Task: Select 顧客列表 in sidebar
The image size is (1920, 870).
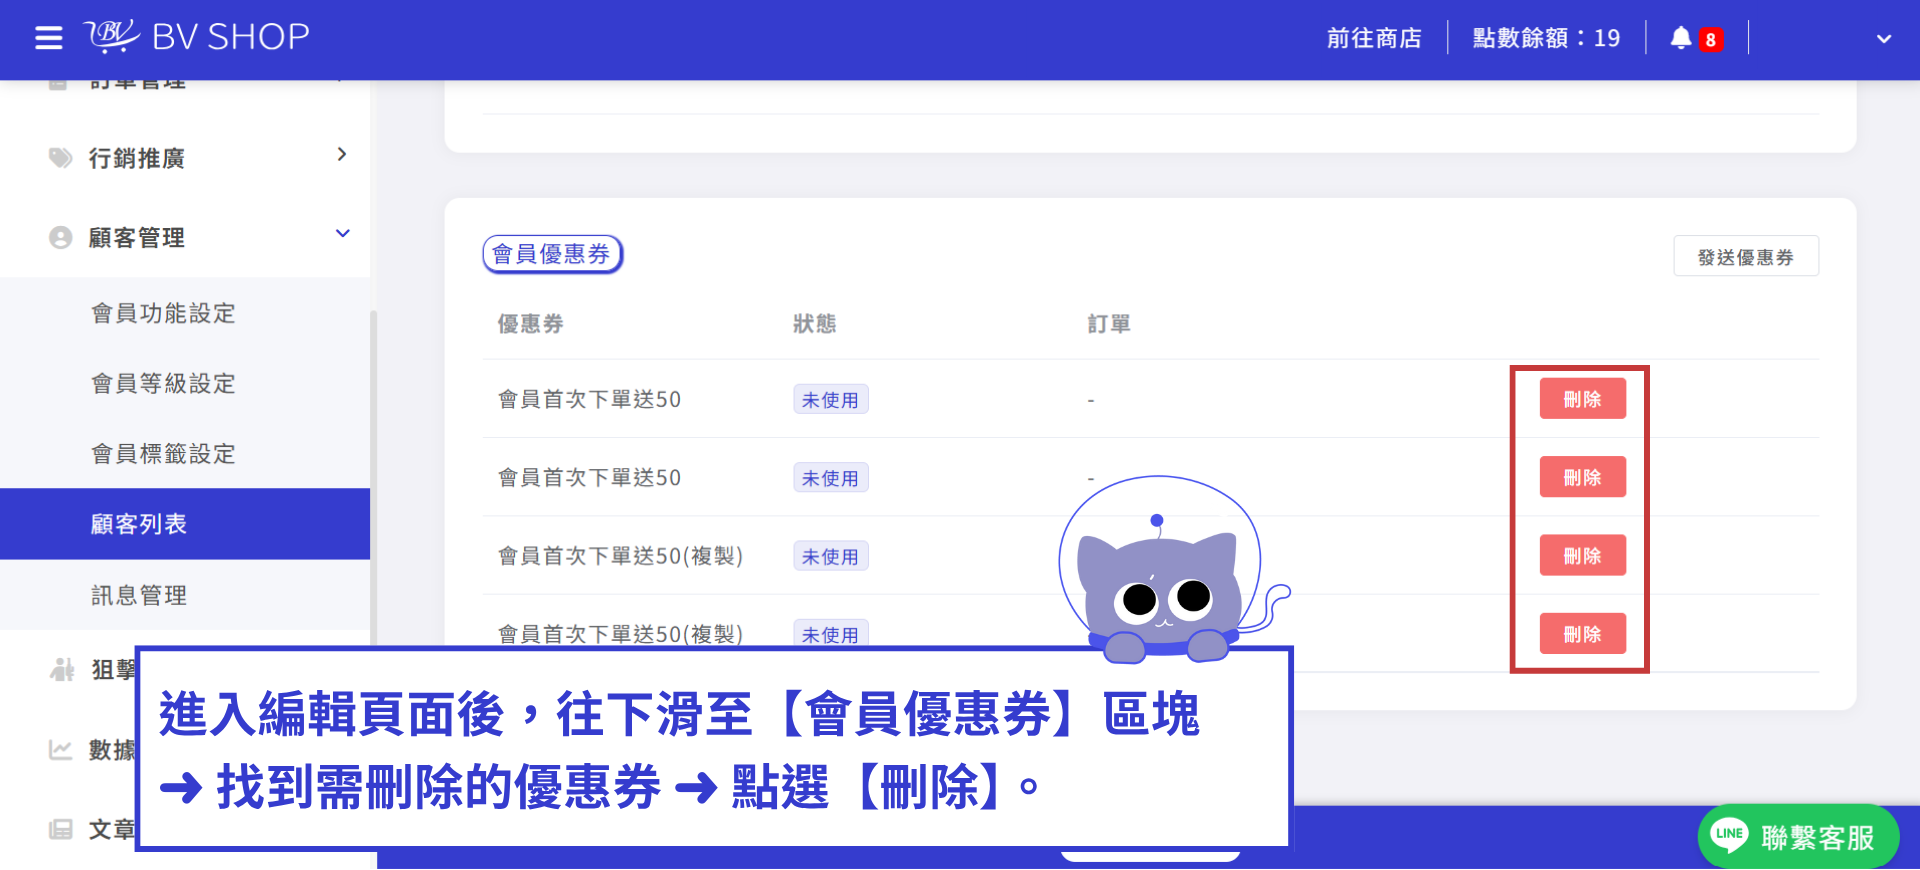Action: (x=185, y=524)
